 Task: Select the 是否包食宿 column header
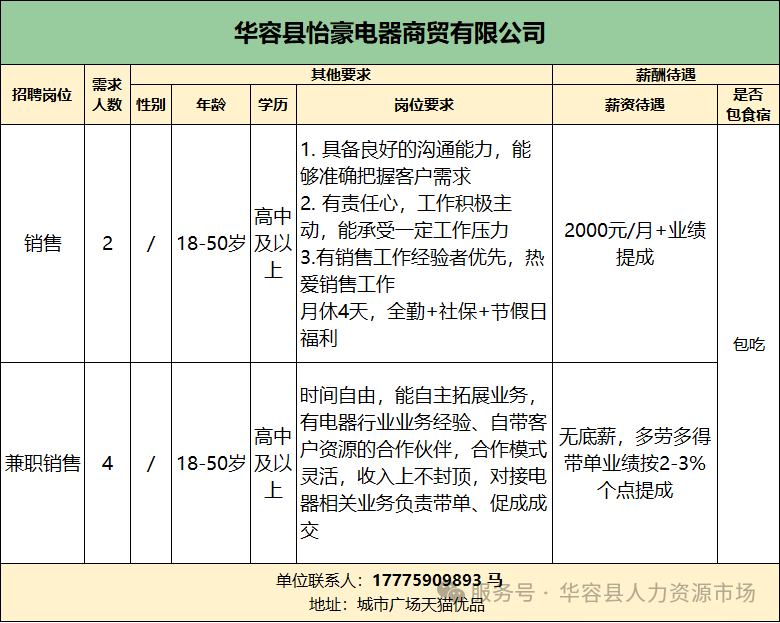[748, 104]
